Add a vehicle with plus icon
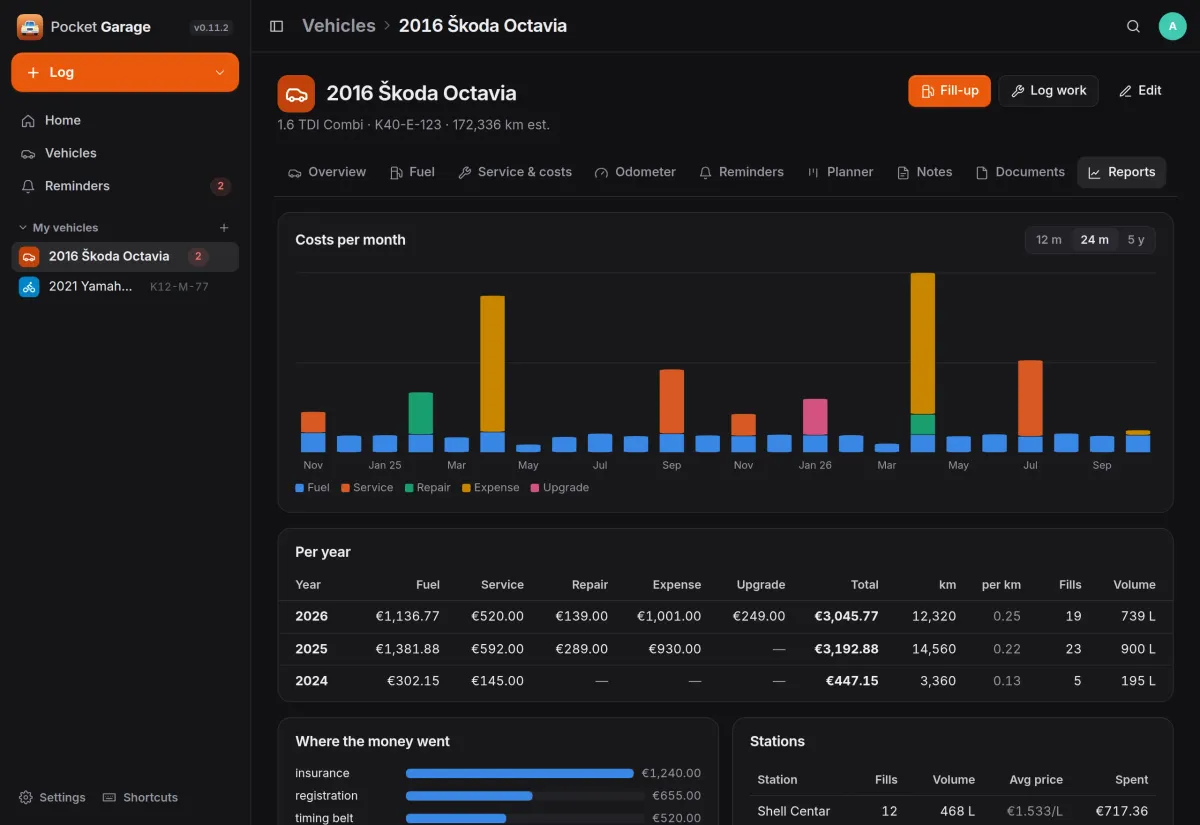Image resolution: width=1200 pixels, height=825 pixels. tap(224, 228)
